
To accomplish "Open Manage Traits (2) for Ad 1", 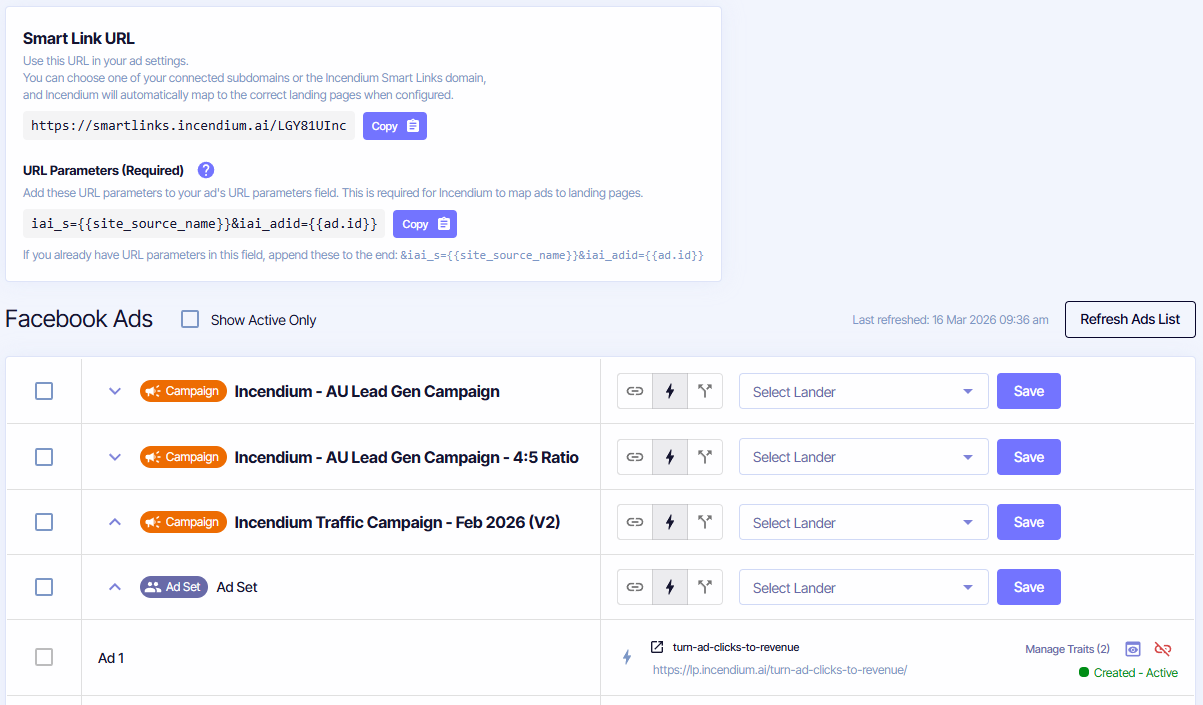I will [x=1067, y=649].
